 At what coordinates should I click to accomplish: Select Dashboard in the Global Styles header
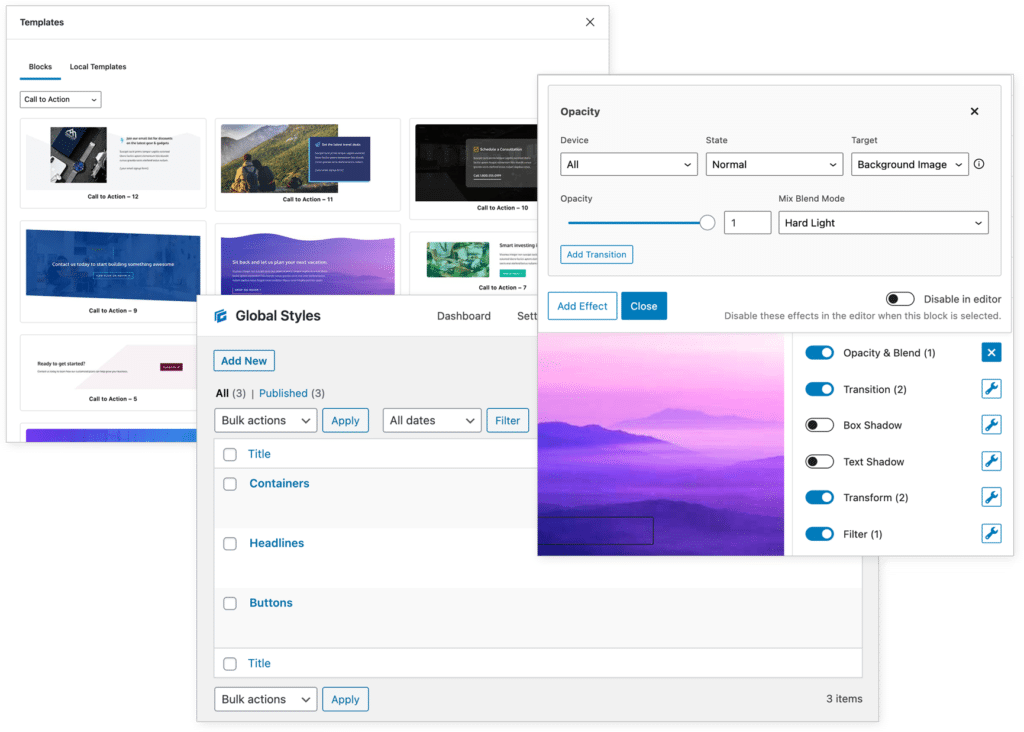[464, 315]
